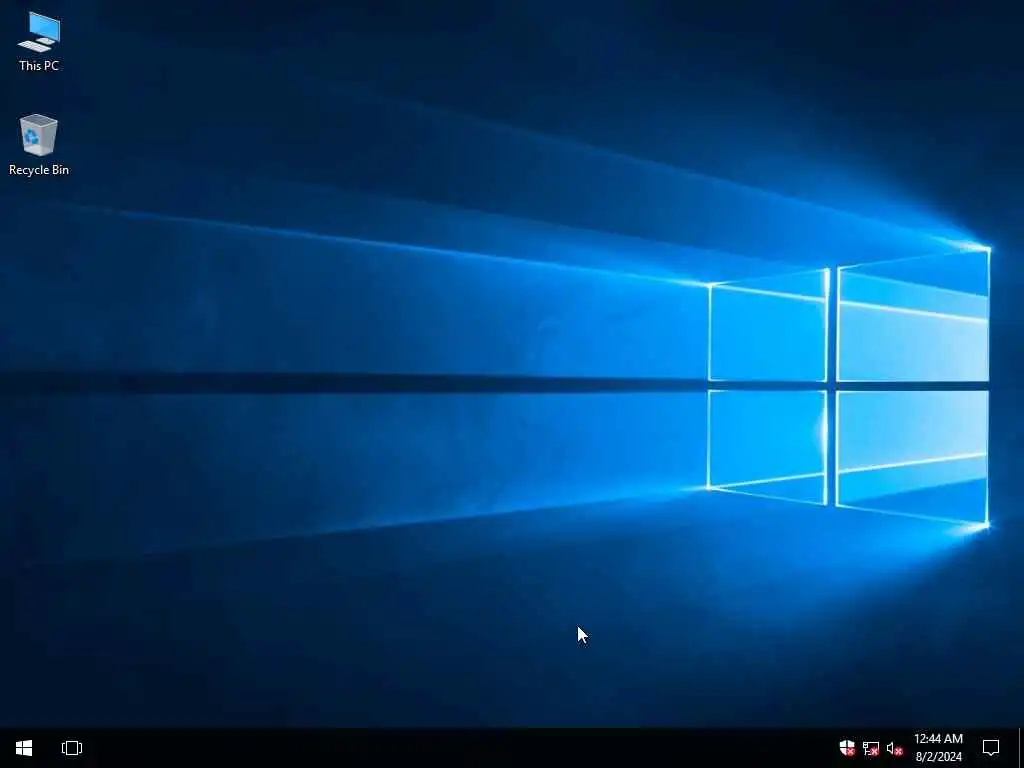Click the muted volume tray icon

coord(894,748)
